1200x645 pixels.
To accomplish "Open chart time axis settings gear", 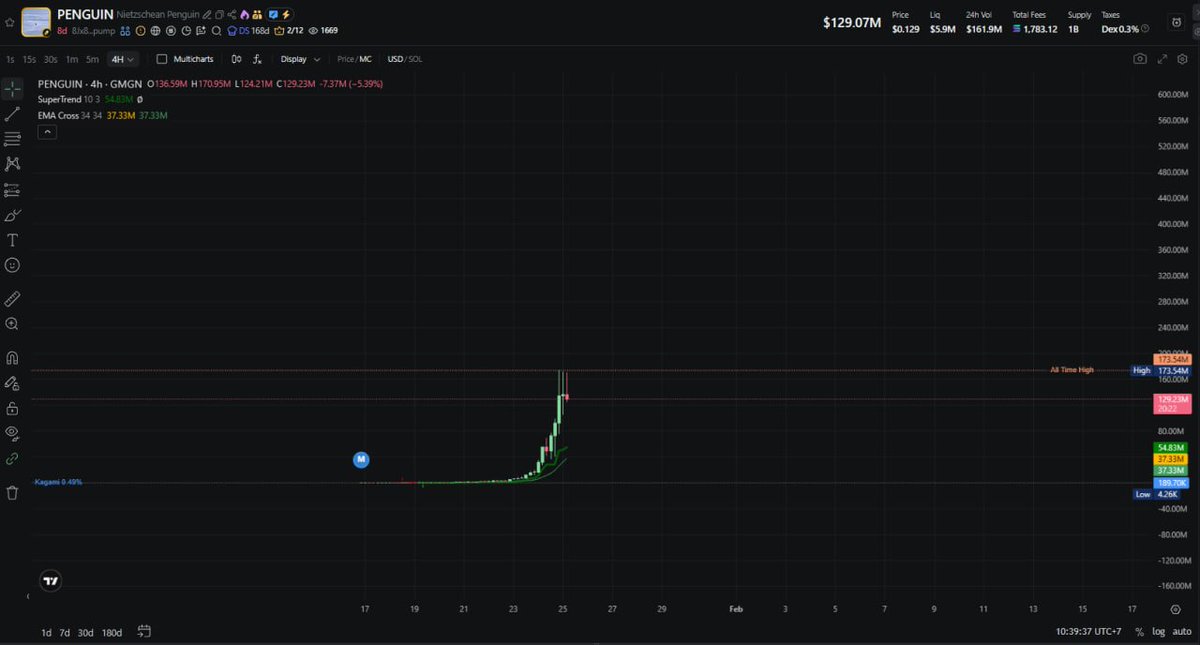I will [x=1176, y=608].
